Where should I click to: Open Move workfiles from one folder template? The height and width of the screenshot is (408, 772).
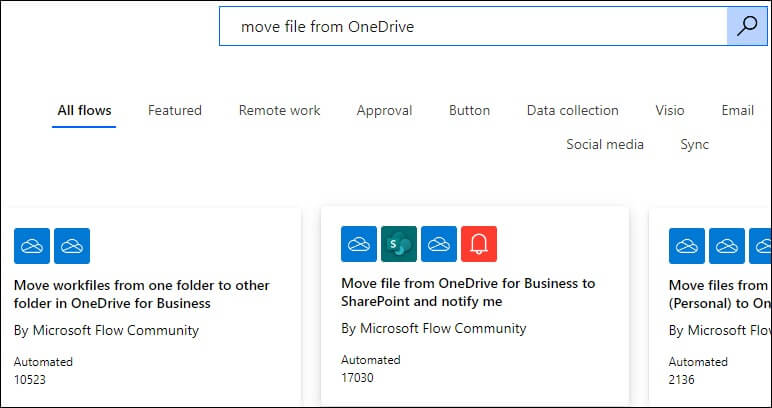(142, 294)
